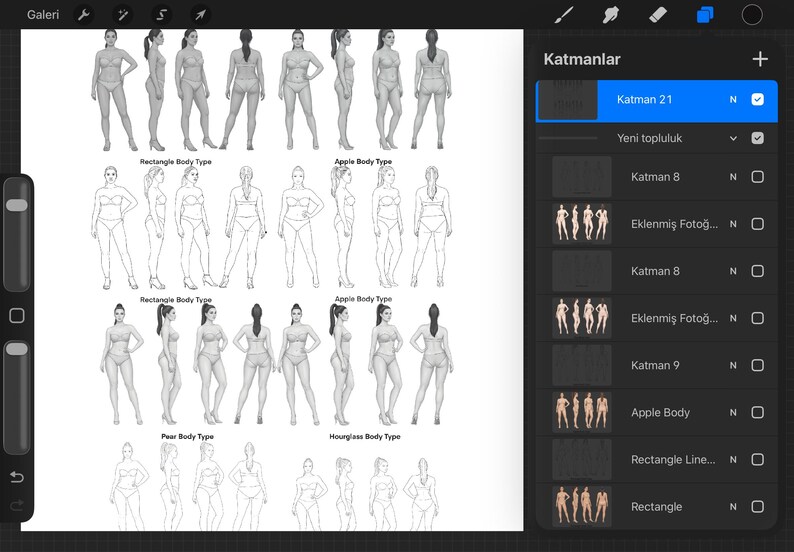Hide the Katman 21 layer
The height and width of the screenshot is (552, 794).
758,99
